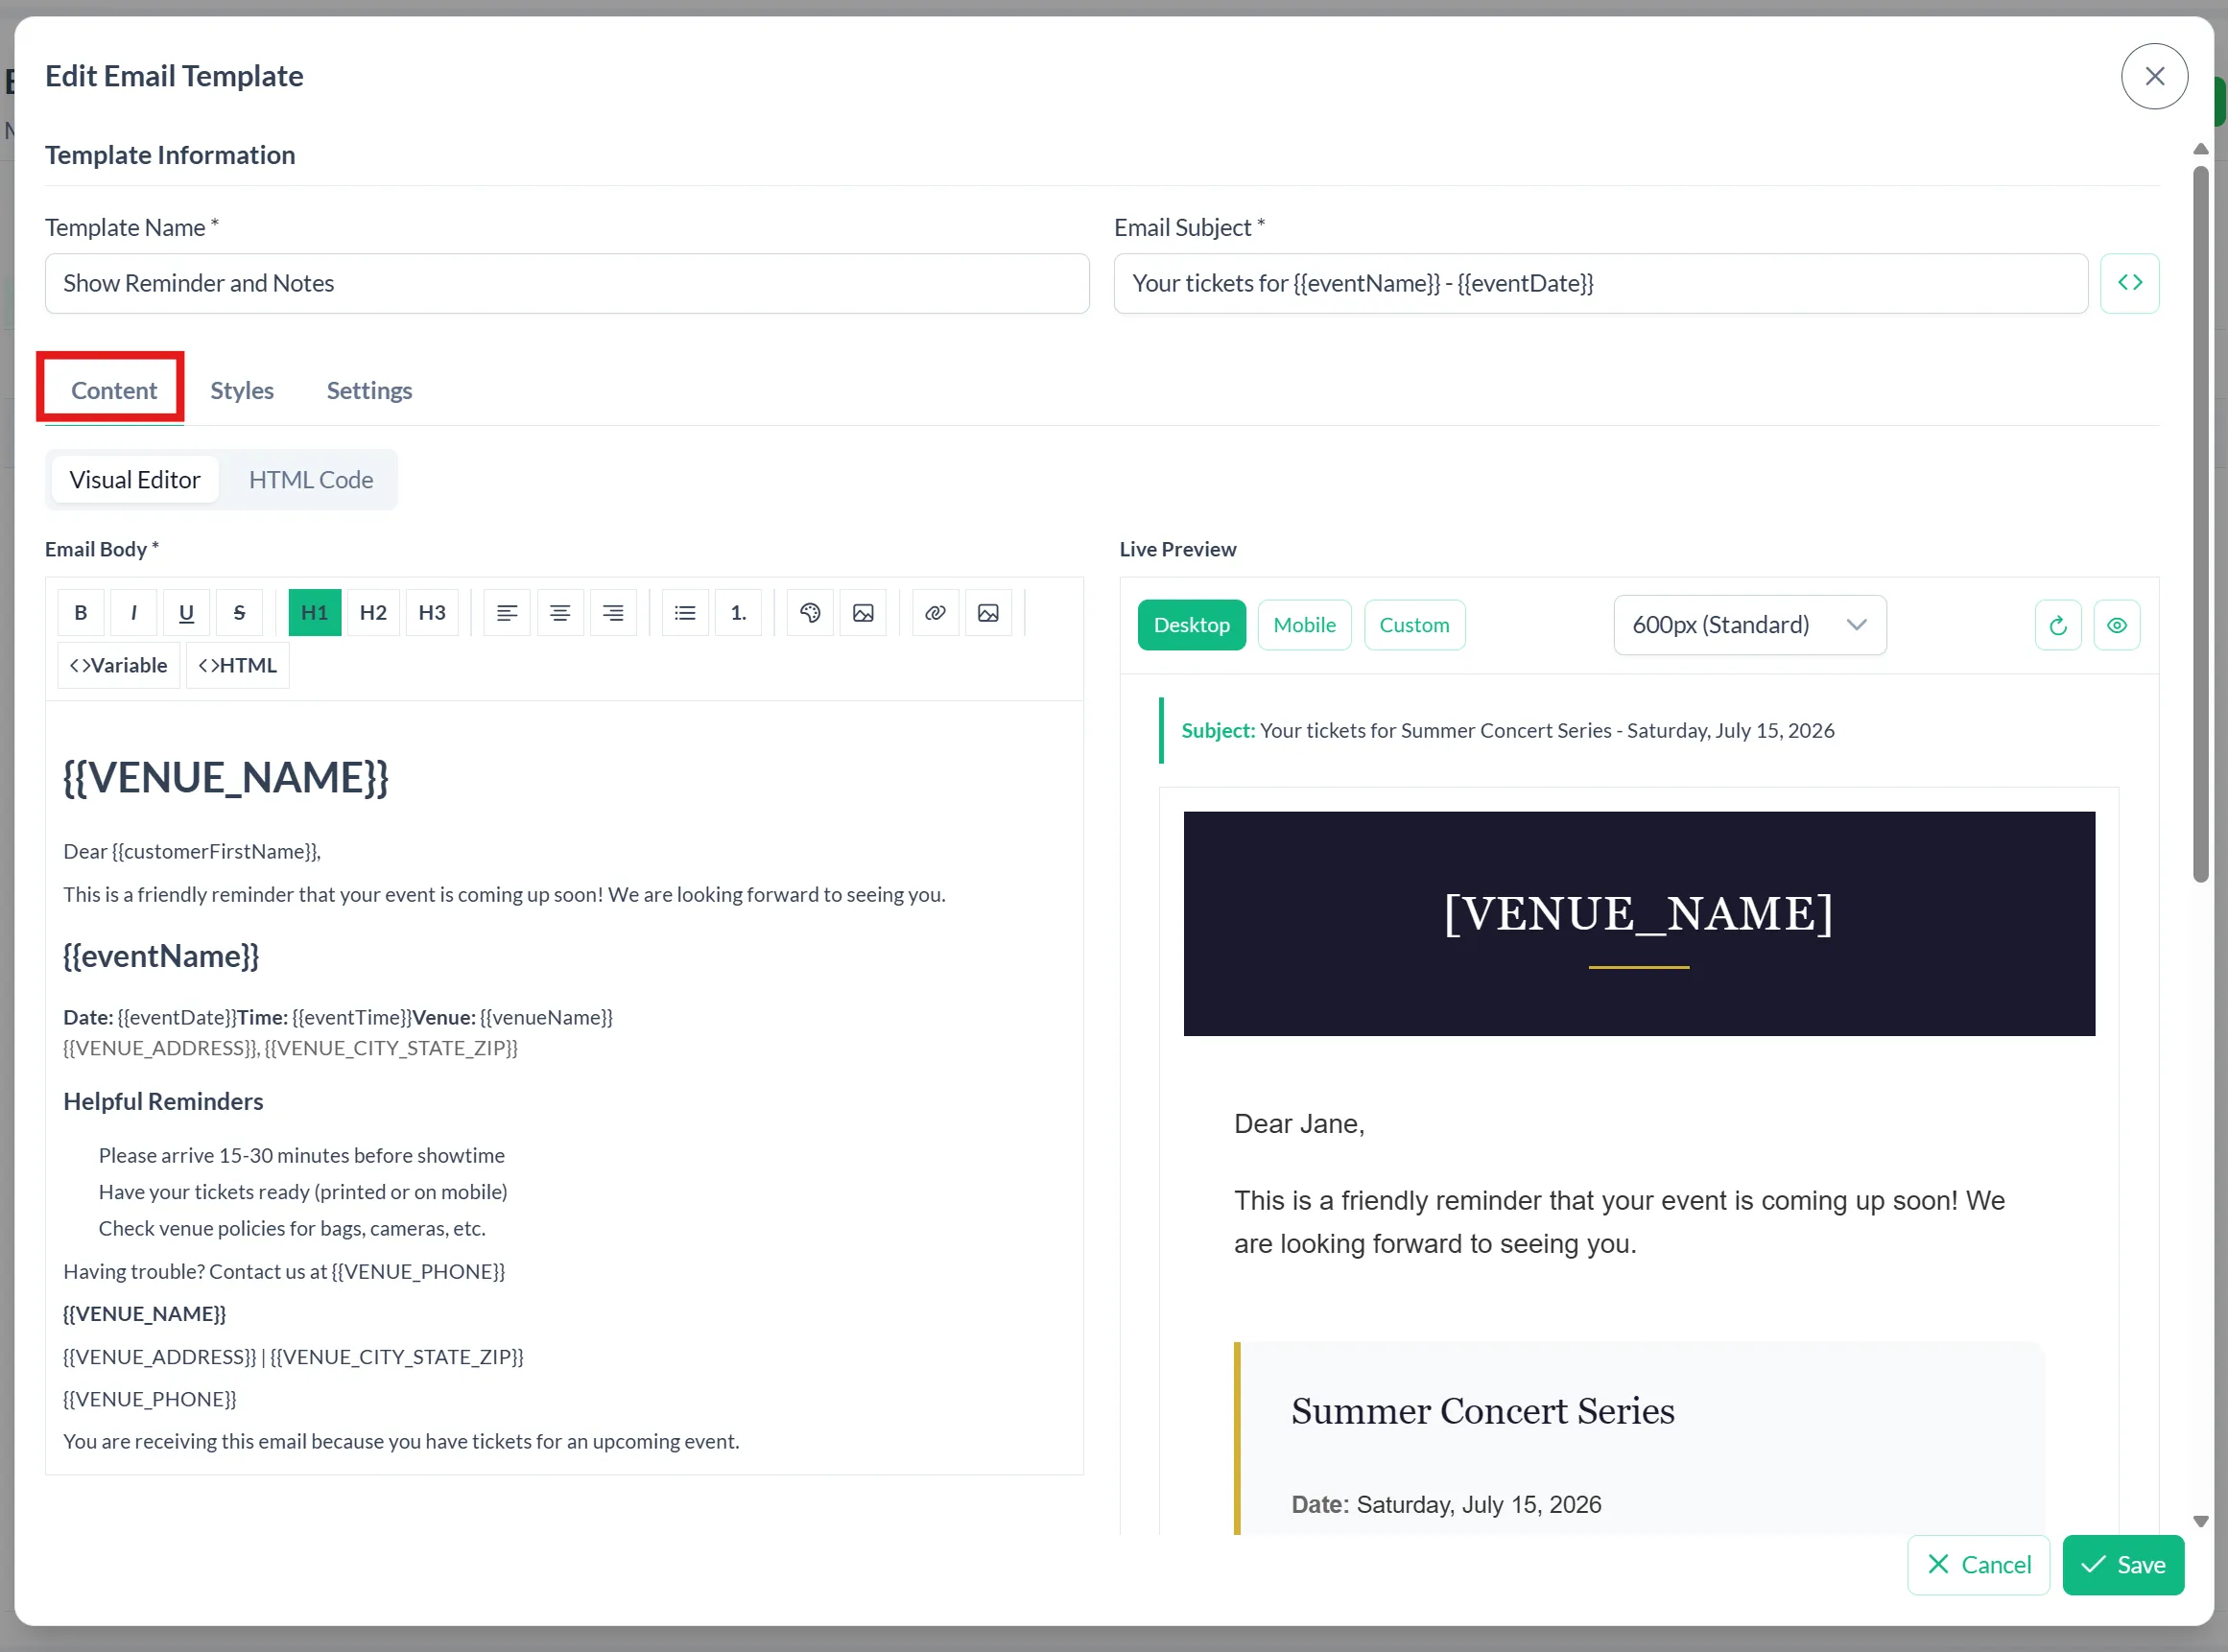
Task: Click the dialog's vertical scrollbar thumb
Action: [2201, 524]
